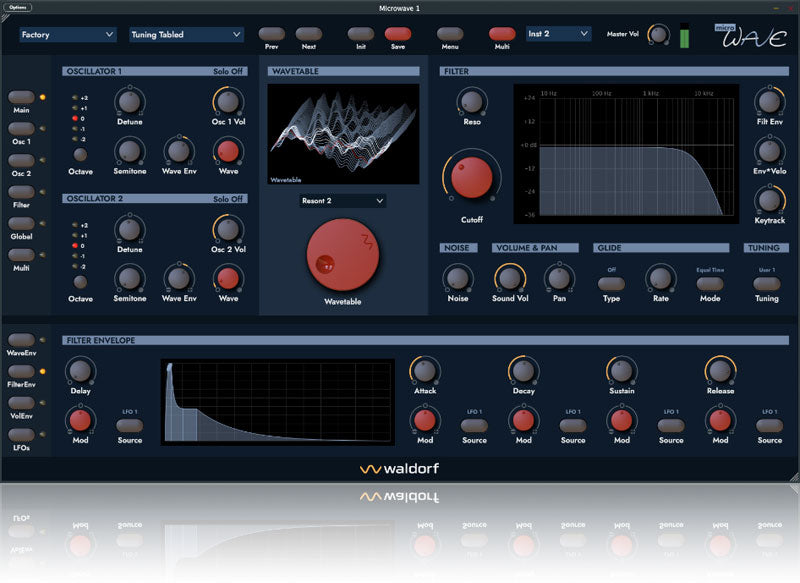Click the Noise knob
The width and height of the screenshot is (800, 583).
458,278
